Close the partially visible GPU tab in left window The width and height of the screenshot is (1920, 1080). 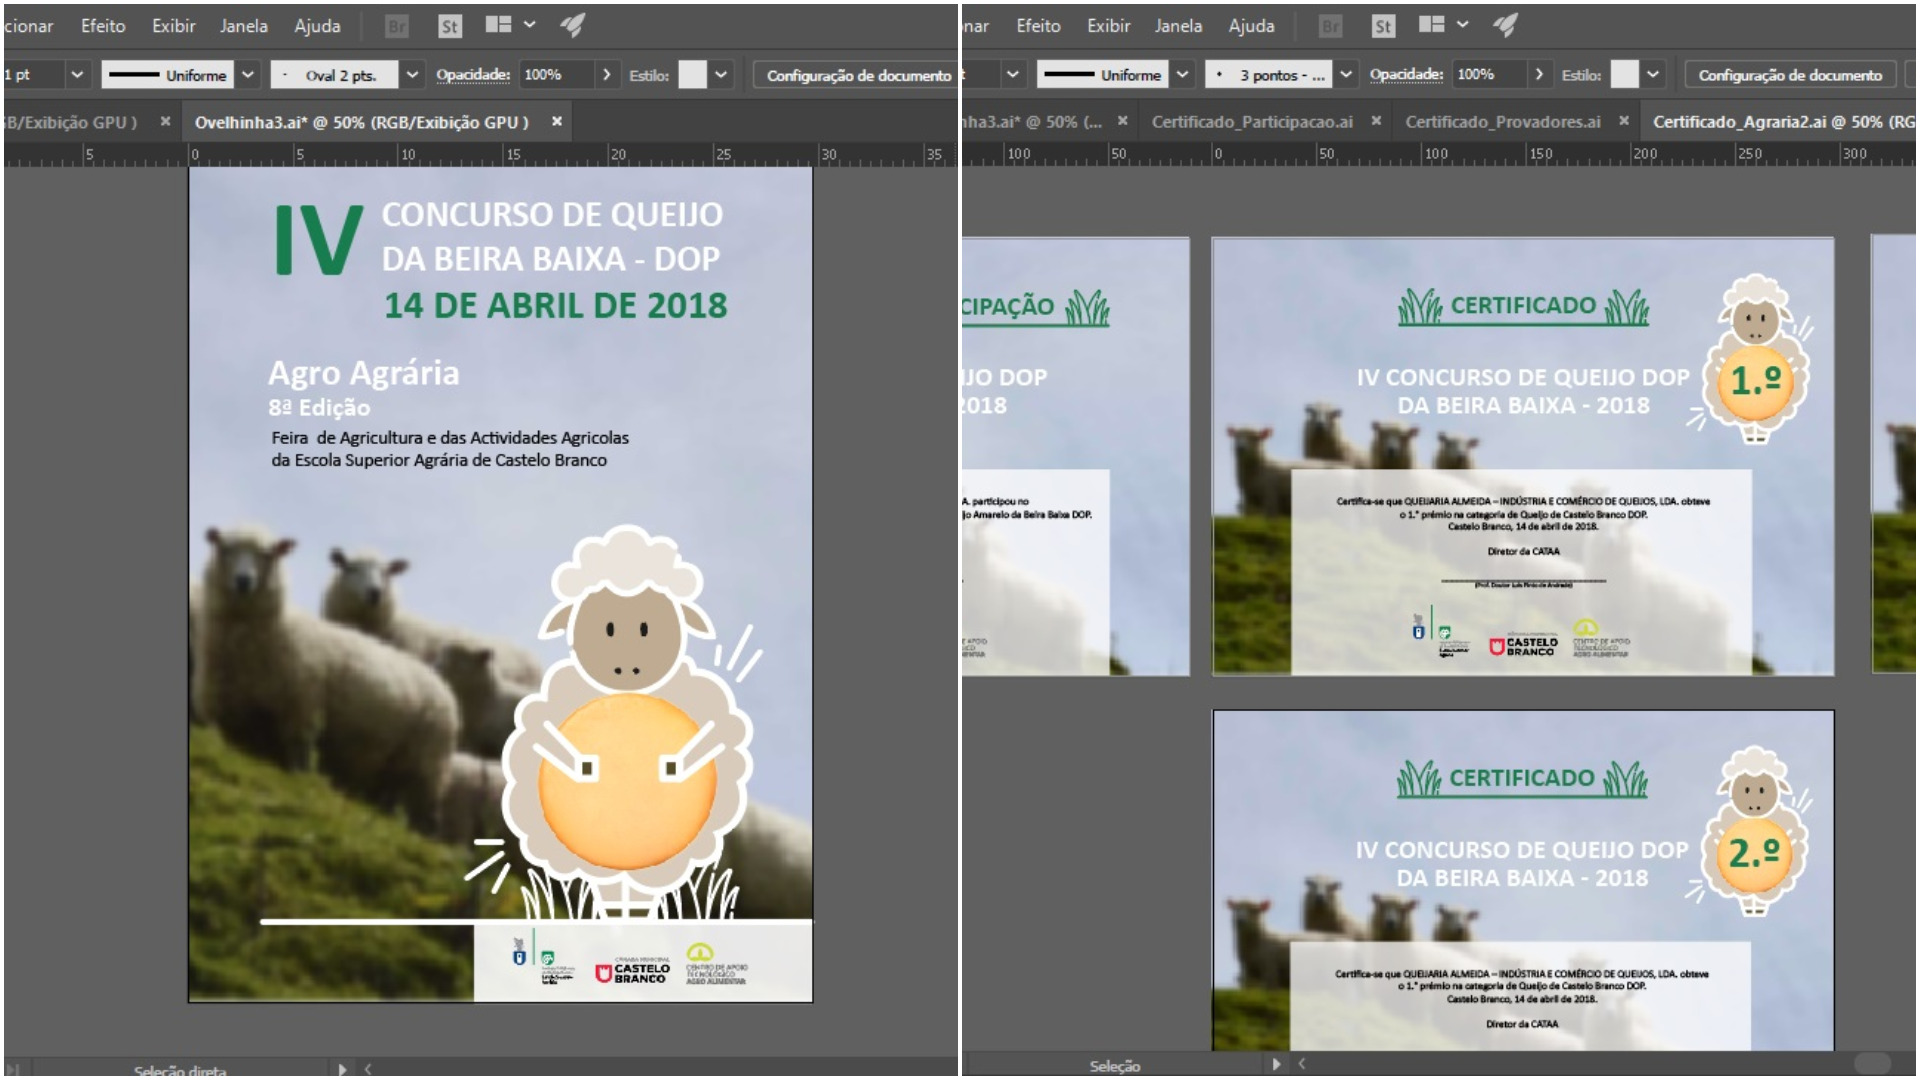[x=165, y=122]
